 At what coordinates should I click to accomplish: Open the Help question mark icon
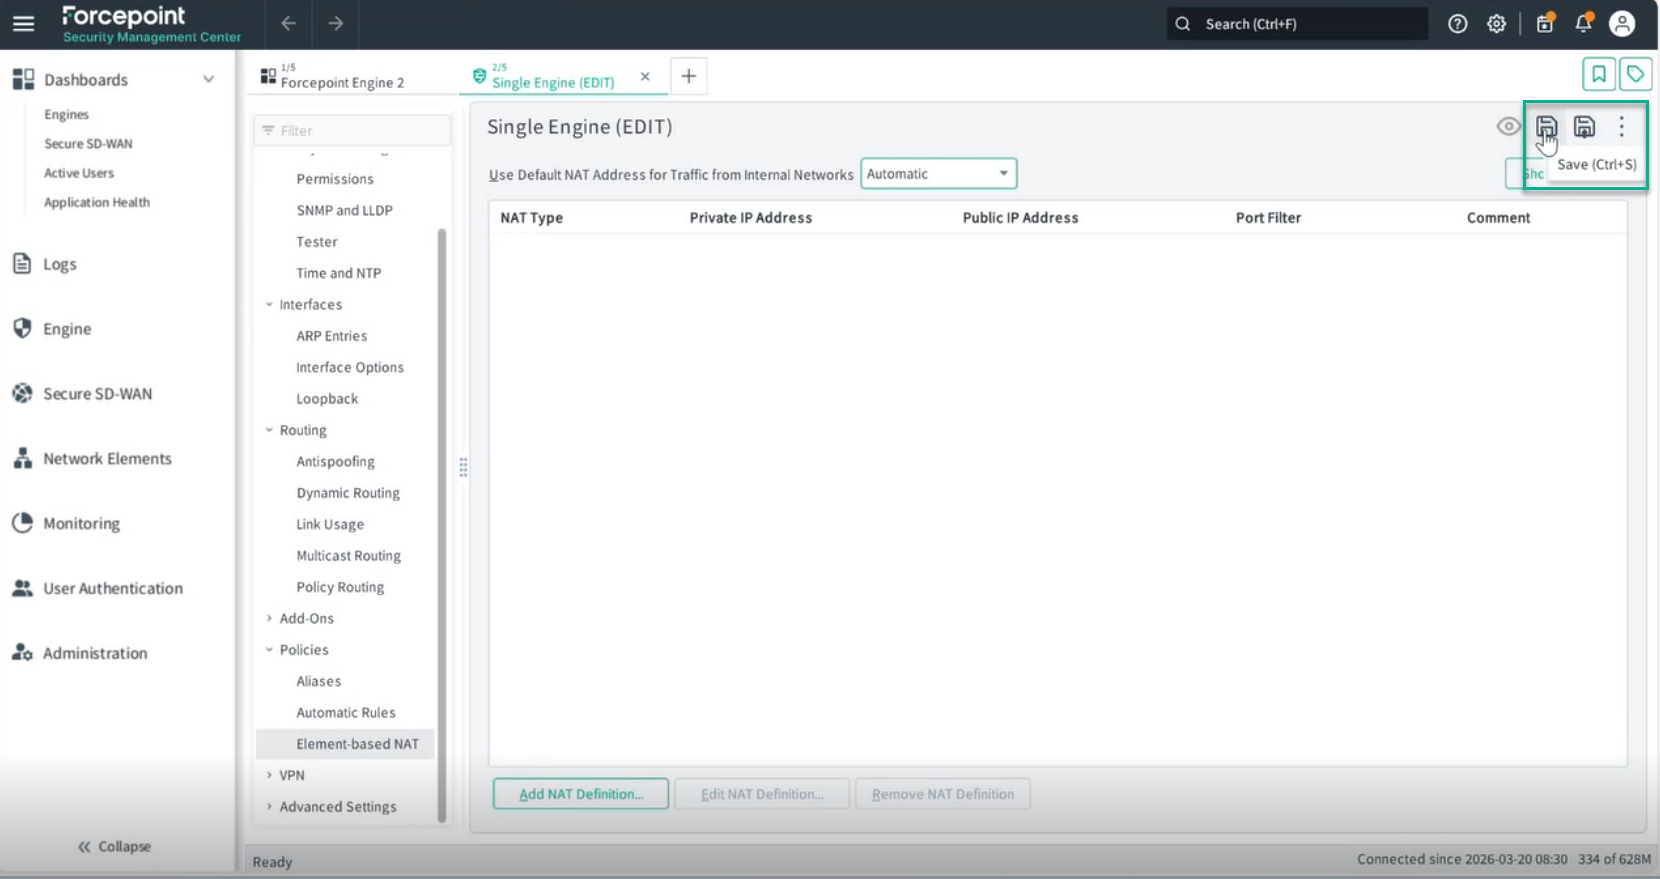pyautogui.click(x=1458, y=24)
